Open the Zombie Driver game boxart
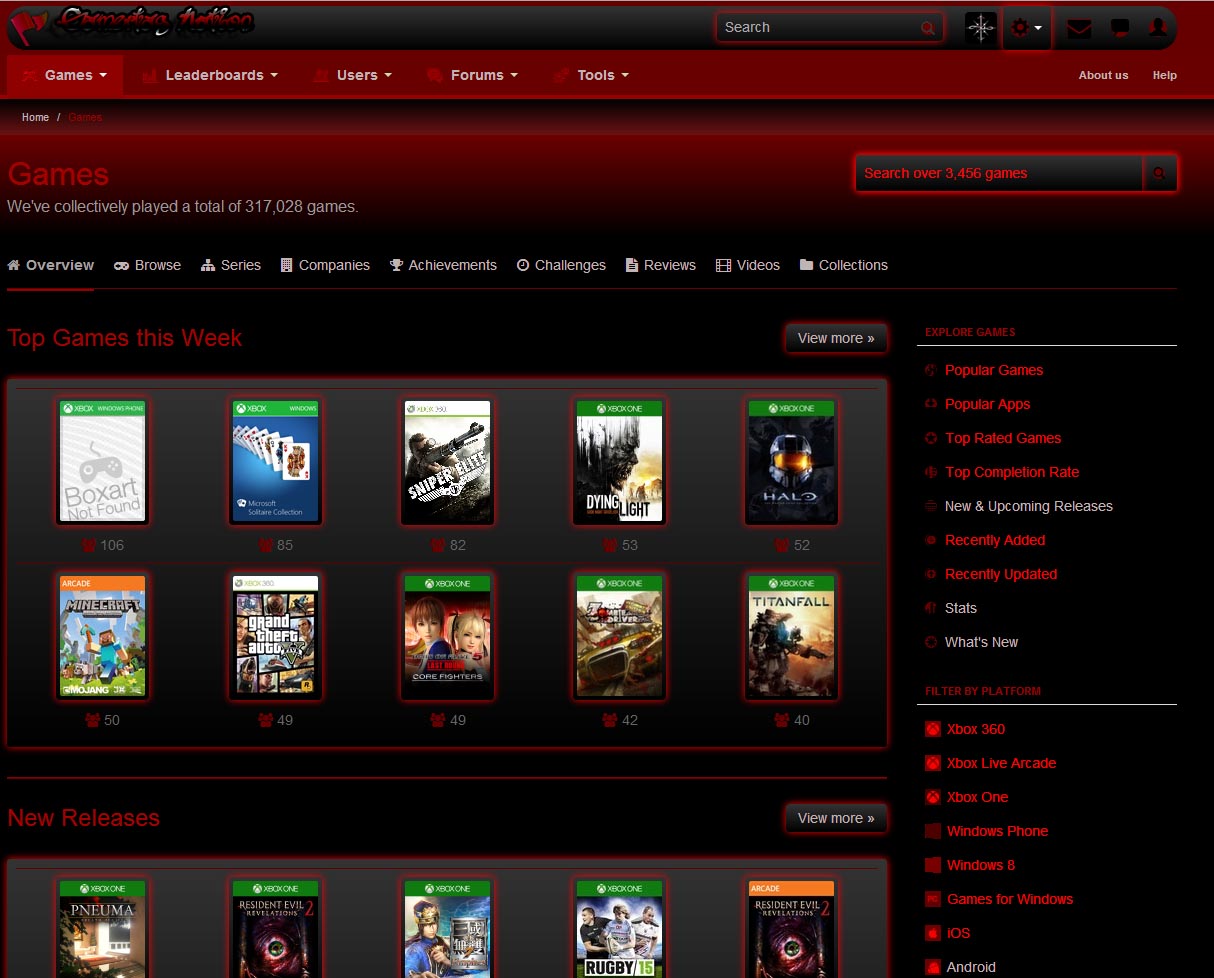1214x978 pixels. click(619, 636)
